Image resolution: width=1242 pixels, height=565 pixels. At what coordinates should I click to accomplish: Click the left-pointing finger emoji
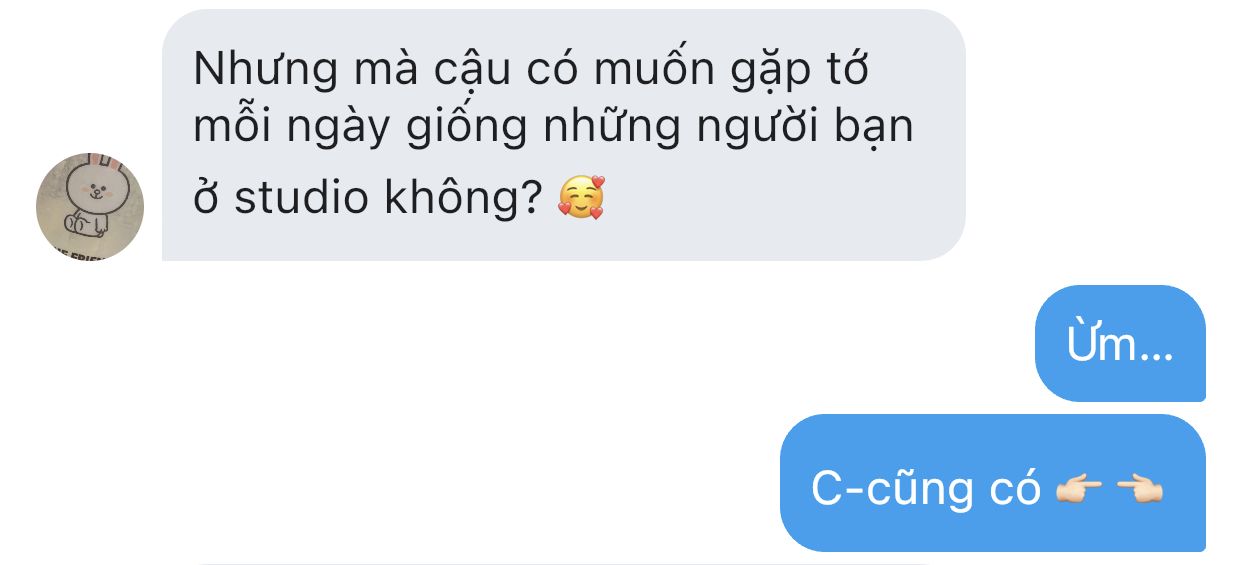pos(1139,489)
